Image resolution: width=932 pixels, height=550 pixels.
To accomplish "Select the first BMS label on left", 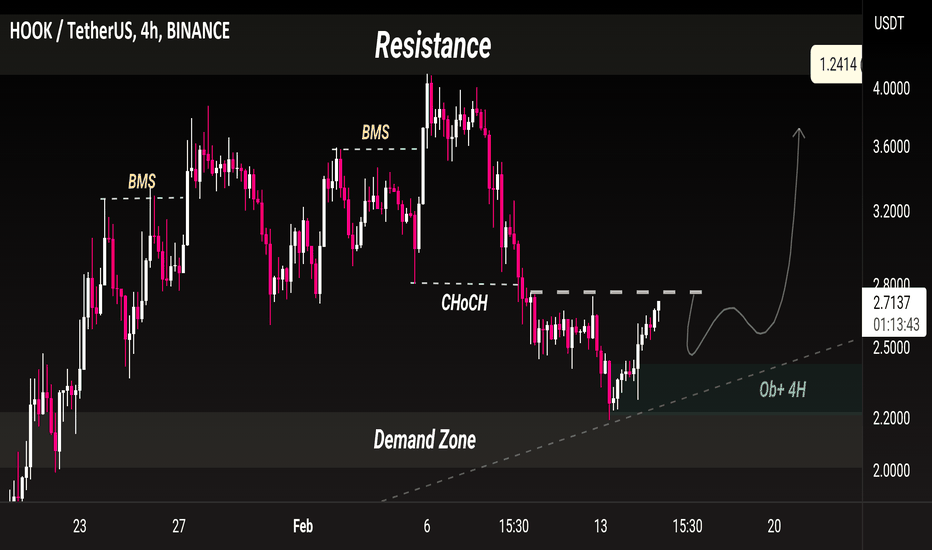I will click(142, 181).
